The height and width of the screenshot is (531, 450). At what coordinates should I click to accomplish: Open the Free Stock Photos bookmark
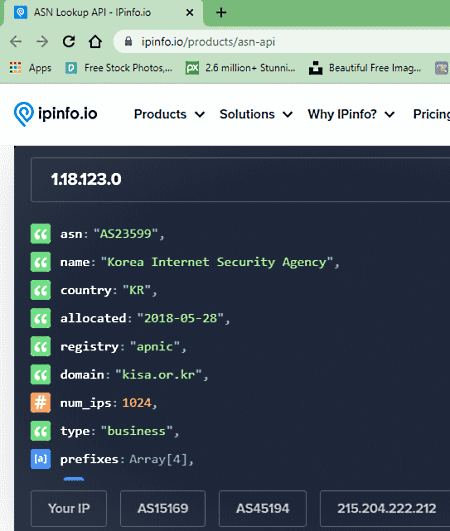click(119, 68)
